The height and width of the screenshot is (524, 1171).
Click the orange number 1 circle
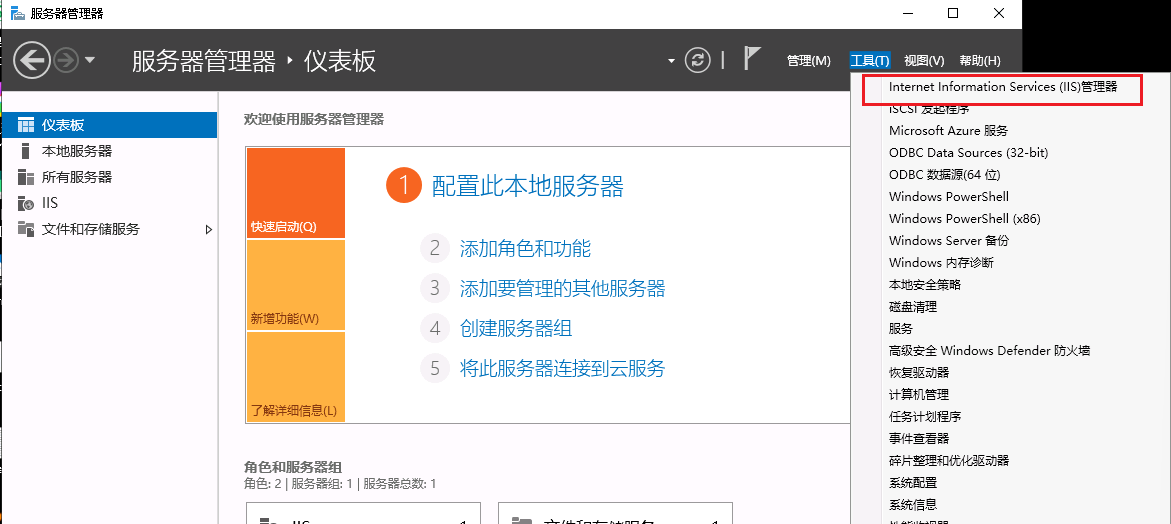coord(404,186)
